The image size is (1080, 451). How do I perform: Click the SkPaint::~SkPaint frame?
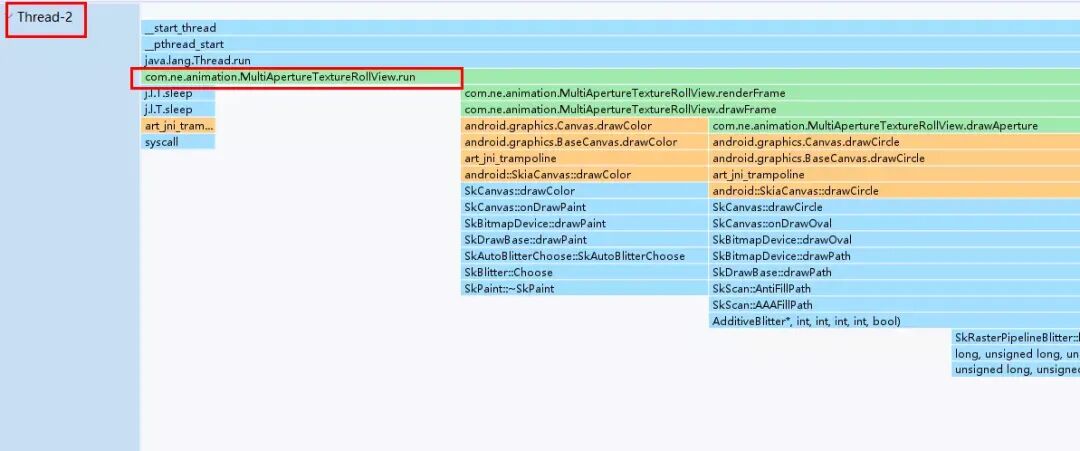click(584, 289)
